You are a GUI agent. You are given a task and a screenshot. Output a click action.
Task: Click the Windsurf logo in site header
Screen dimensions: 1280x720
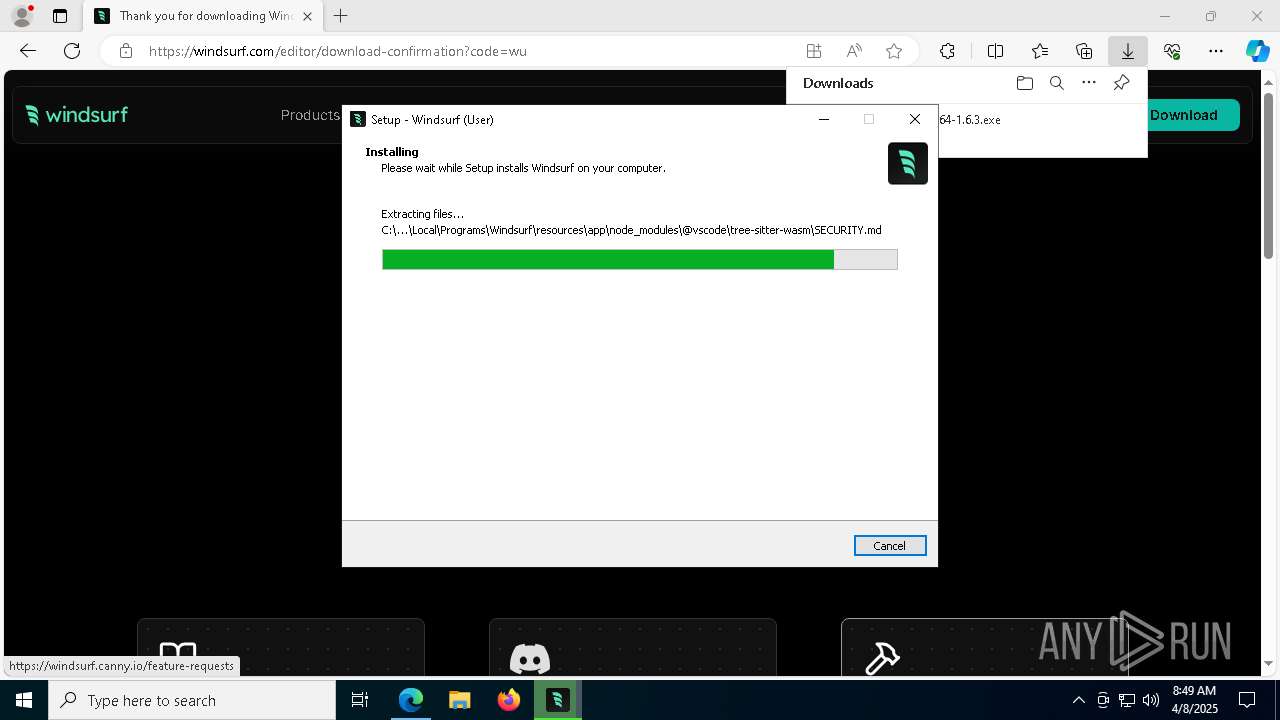click(77, 115)
